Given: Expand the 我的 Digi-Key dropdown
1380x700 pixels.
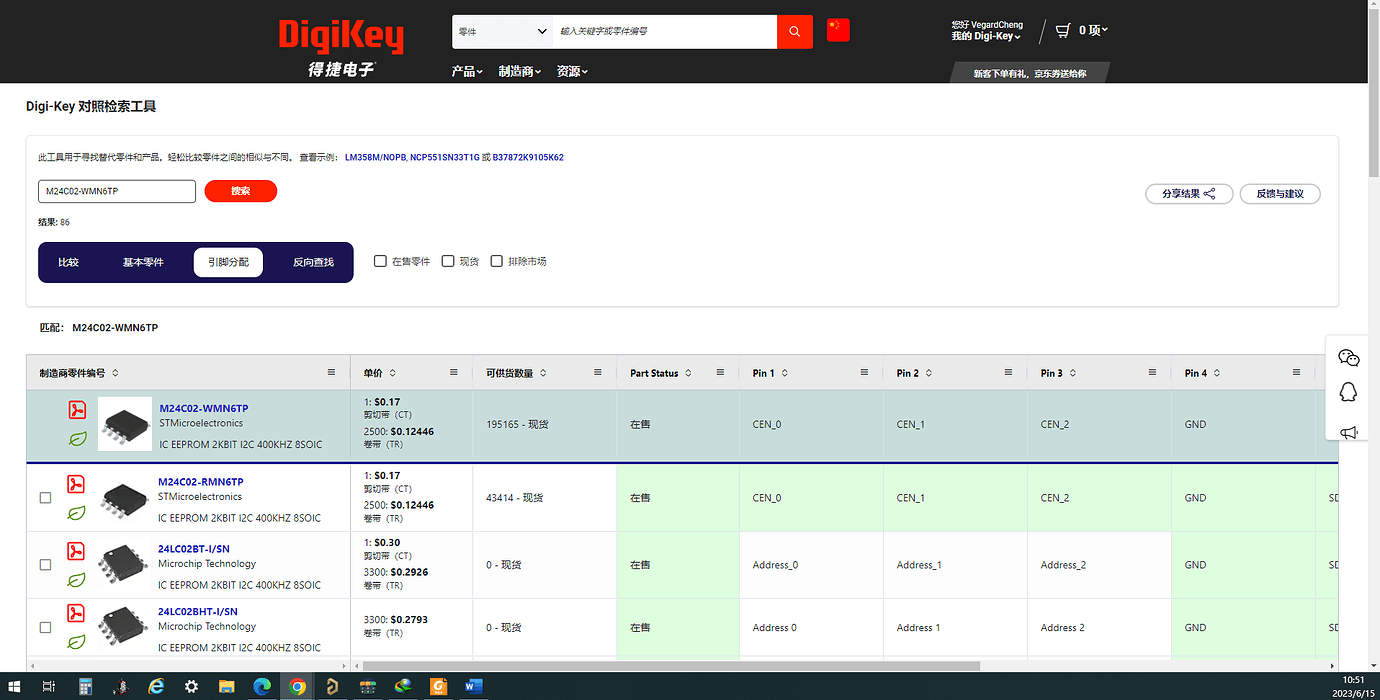Looking at the screenshot, I should [986, 36].
